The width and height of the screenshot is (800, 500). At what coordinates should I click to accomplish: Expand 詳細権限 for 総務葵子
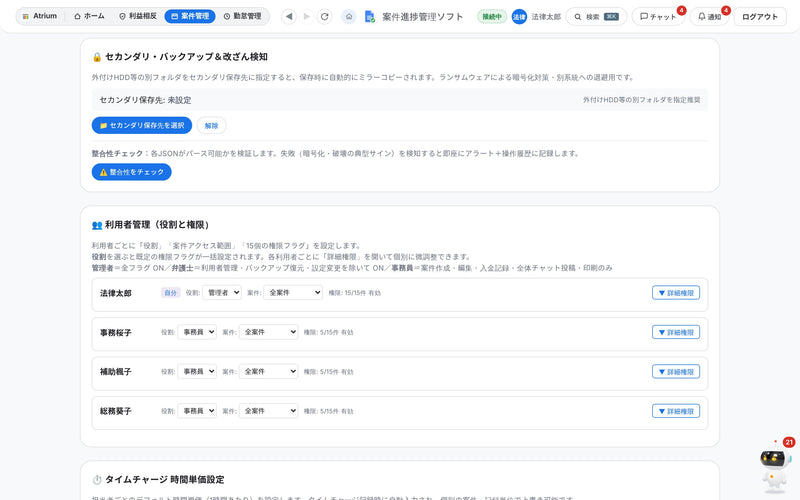[676, 411]
